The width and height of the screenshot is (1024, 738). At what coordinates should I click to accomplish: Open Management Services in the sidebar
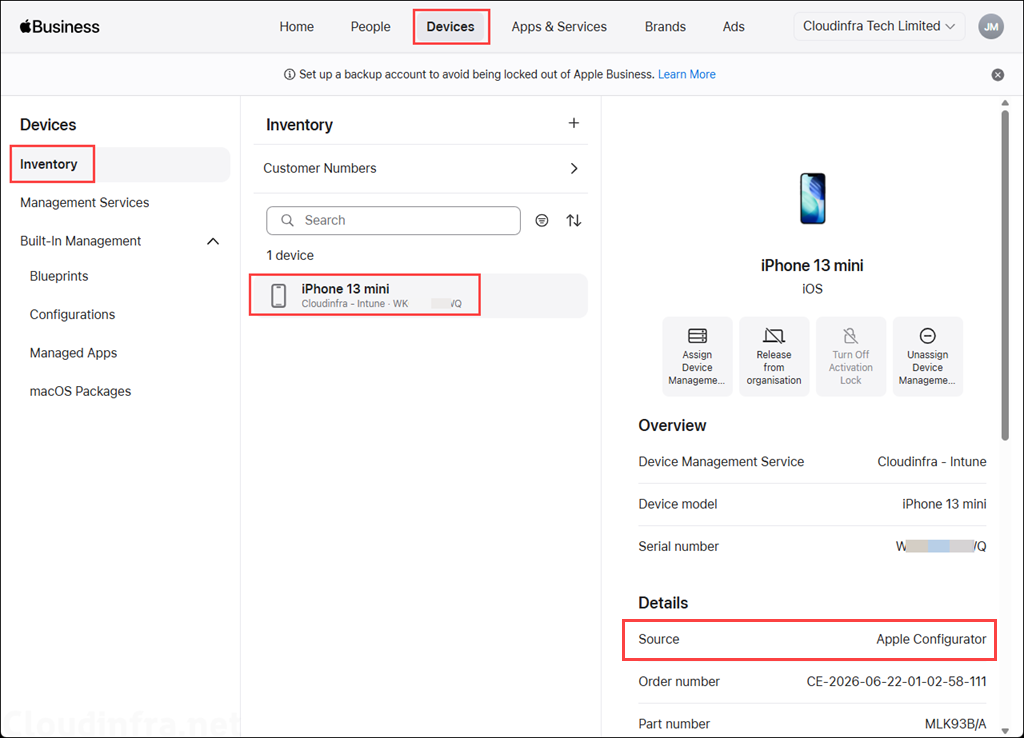point(84,203)
